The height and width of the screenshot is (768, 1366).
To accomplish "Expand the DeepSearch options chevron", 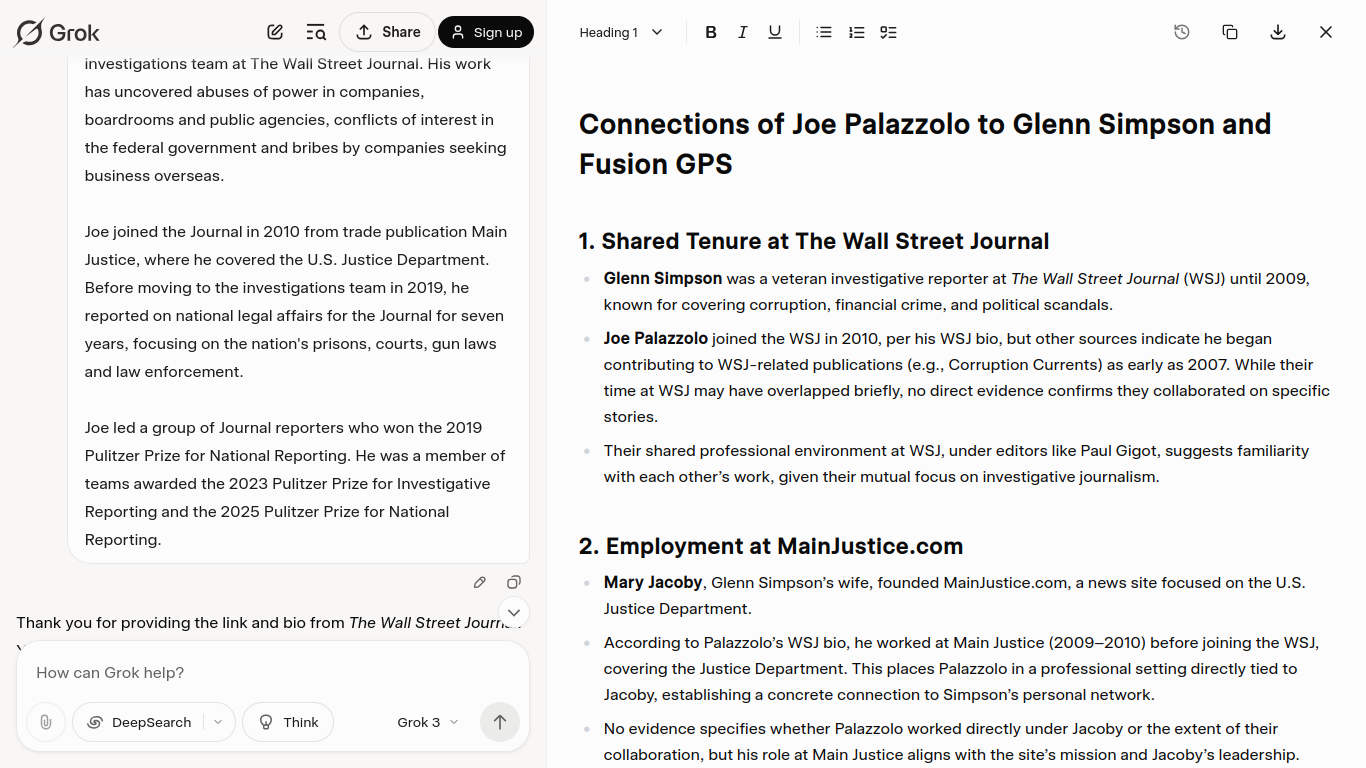I will tap(219, 722).
